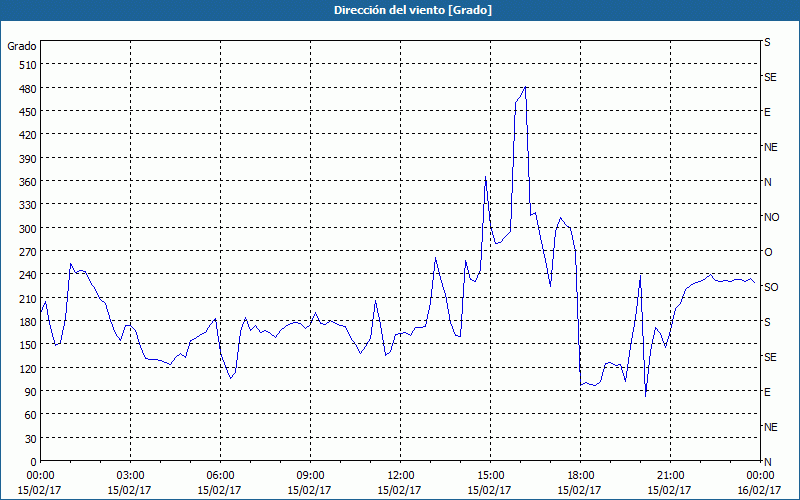Select the 90 y-axis value

pyautogui.click(x=31, y=391)
